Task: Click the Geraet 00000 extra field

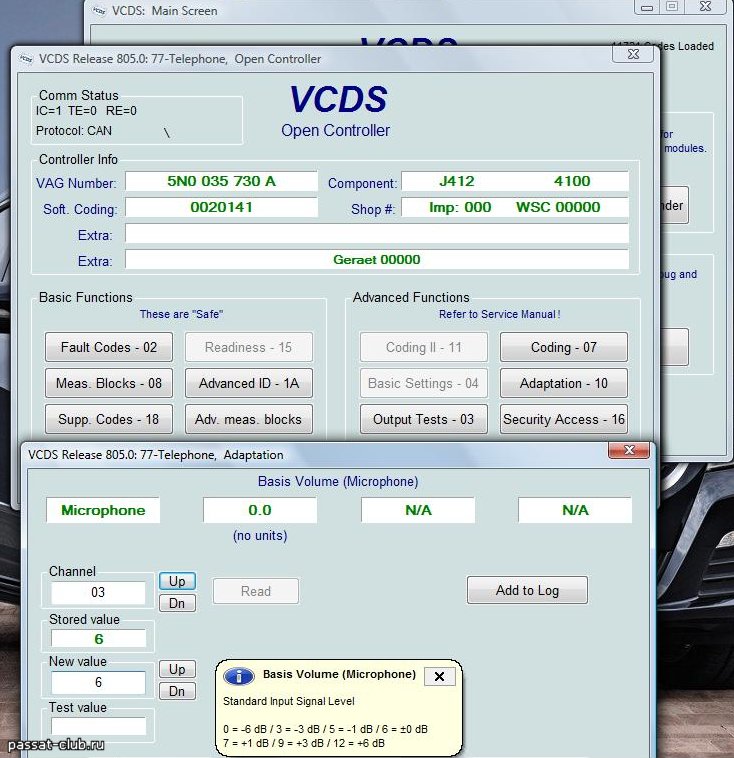Action: [377, 260]
